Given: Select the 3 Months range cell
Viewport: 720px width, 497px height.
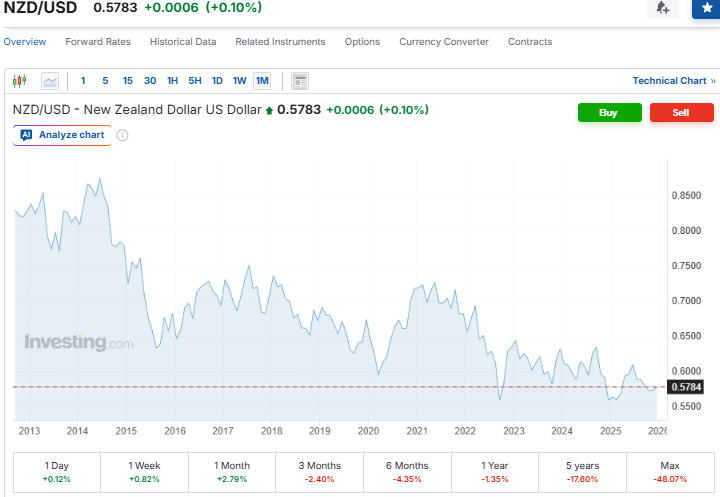Looking at the screenshot, I should (x=320, y=472).
